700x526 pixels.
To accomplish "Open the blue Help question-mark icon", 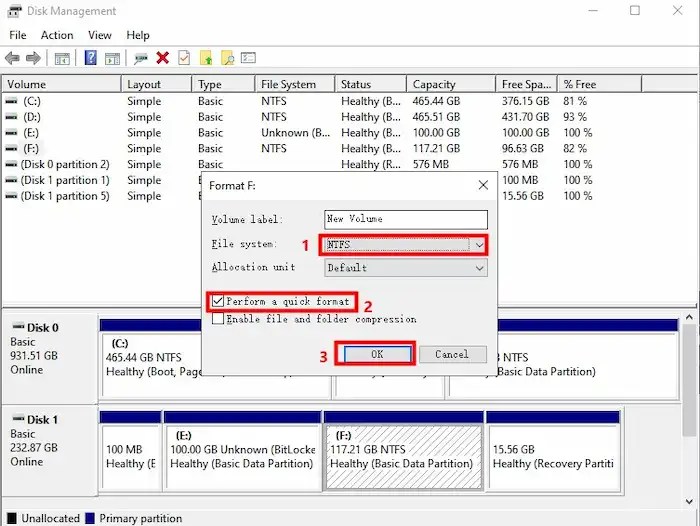I will coord(91,58).
